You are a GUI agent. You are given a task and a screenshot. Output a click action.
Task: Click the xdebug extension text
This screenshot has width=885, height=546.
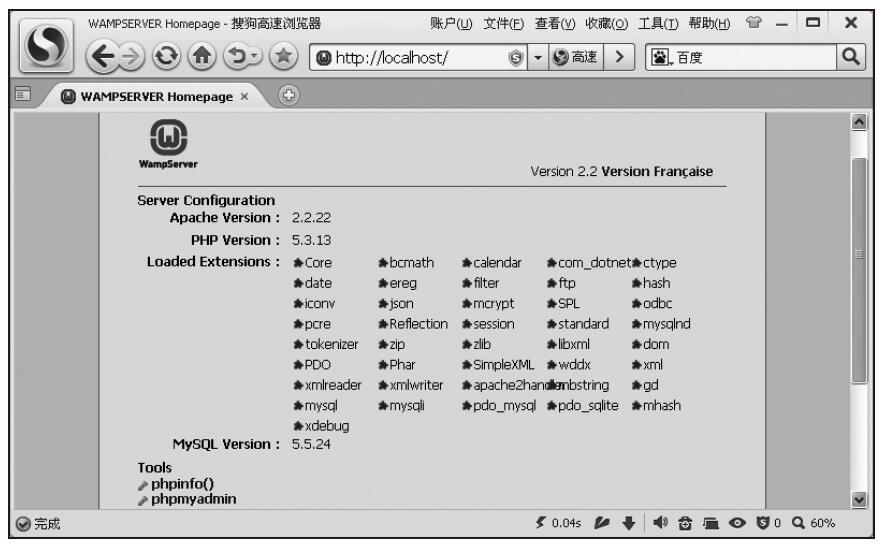click(x=327, y=426)
